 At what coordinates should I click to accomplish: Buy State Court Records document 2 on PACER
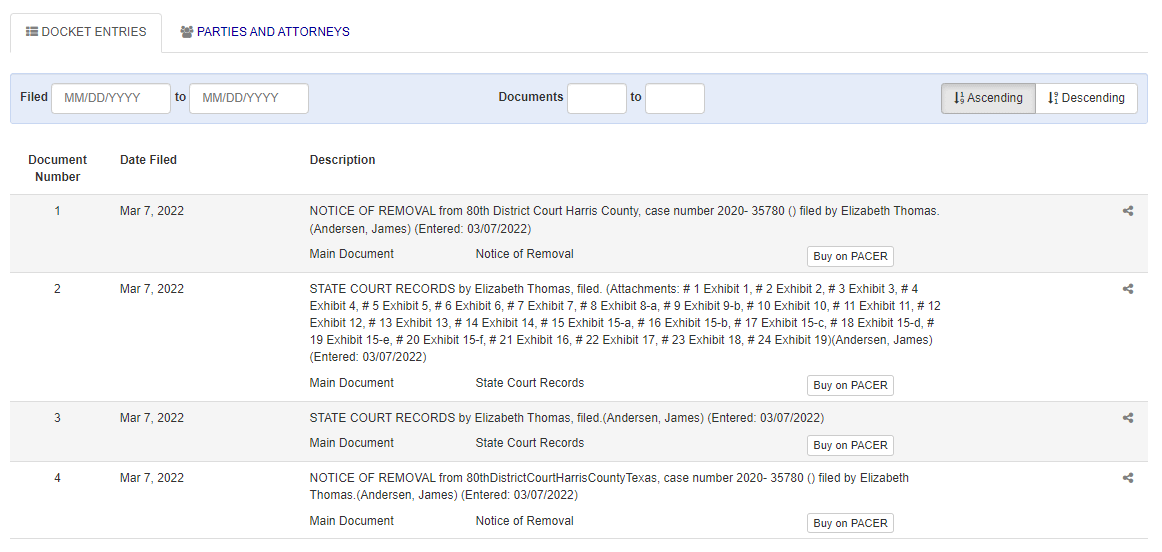click(850, 385)
